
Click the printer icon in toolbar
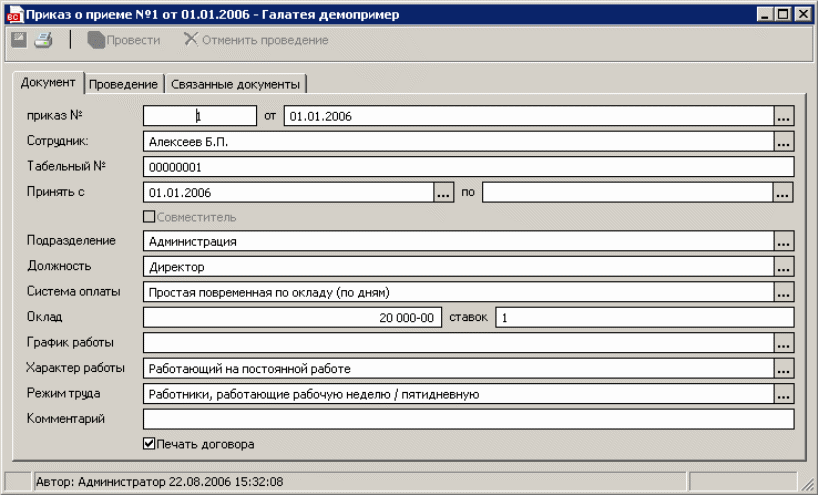point(43,40)
